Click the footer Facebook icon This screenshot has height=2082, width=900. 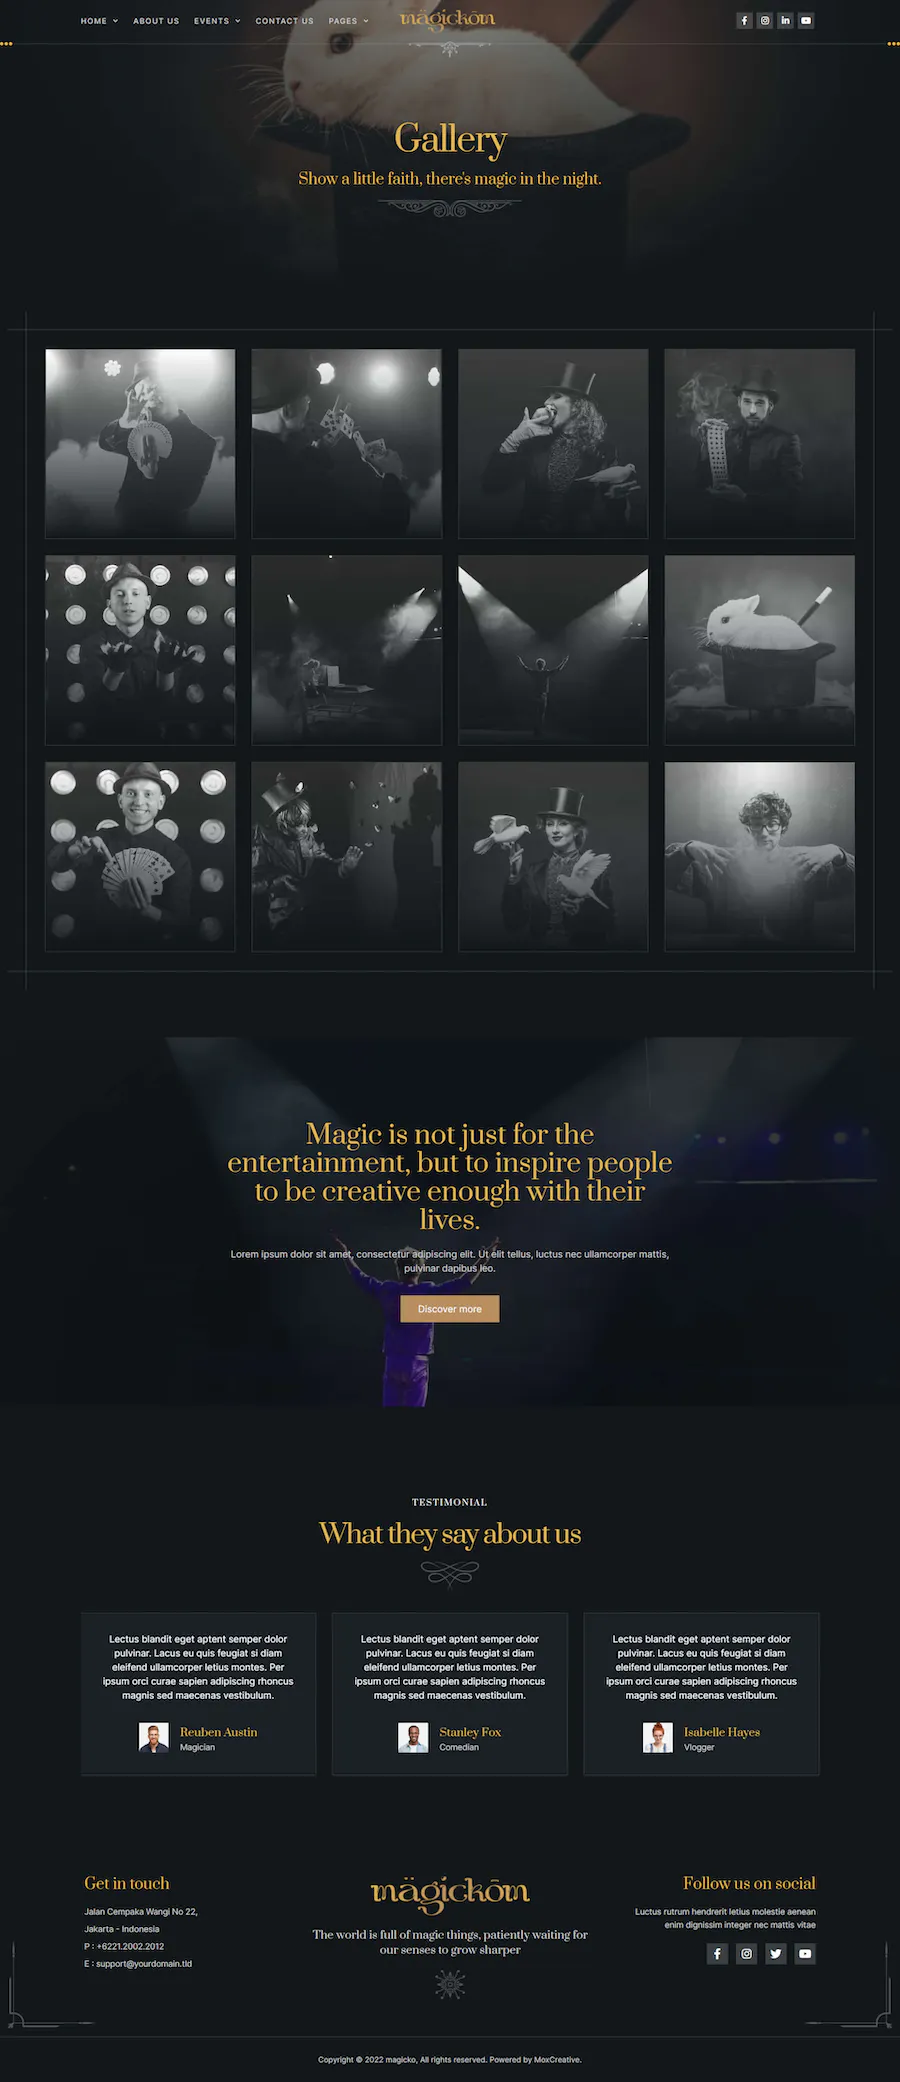click(x=717, y=1953)
